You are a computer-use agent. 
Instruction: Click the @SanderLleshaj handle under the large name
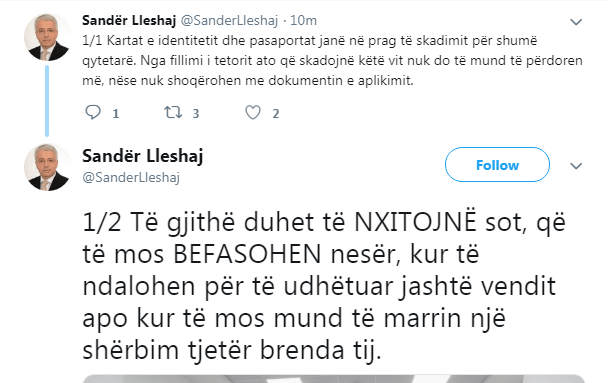pyautogui.click(x=131, y=177)
